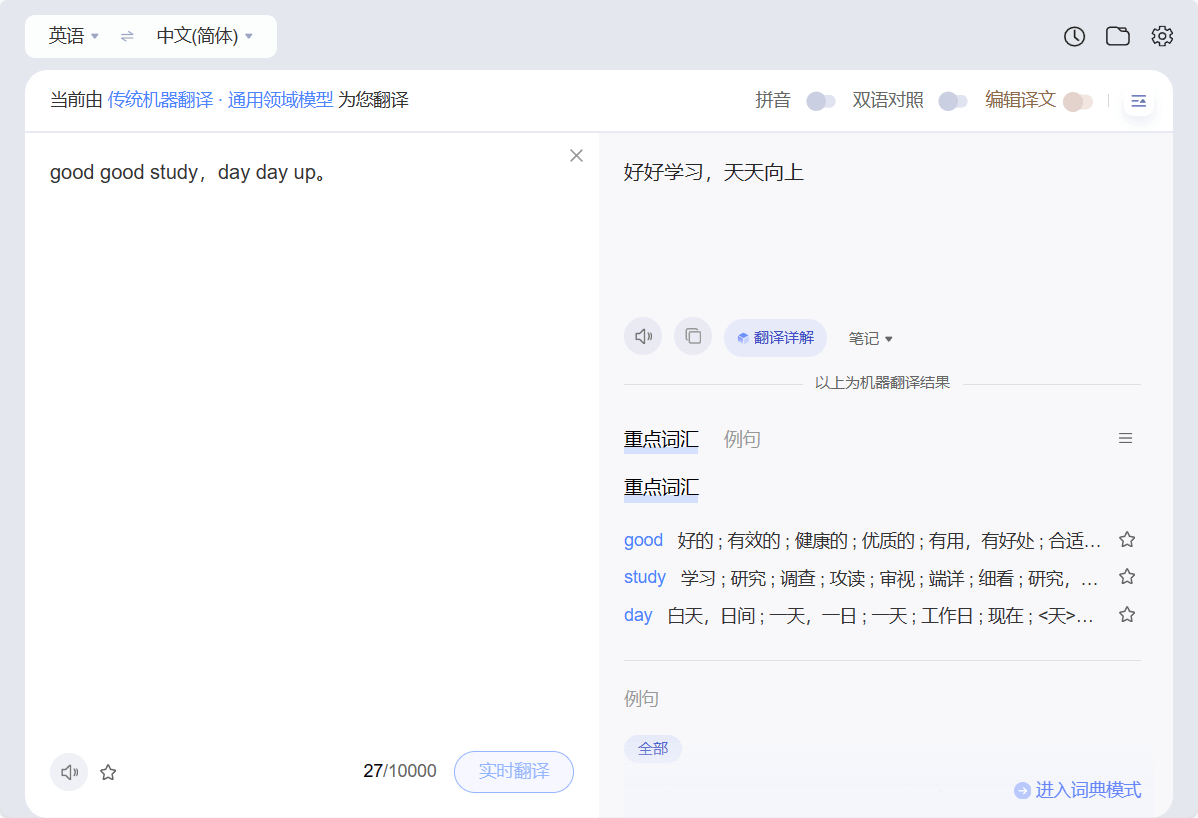Open 进入词典模式 link
The height and width of the screenshot is (818, 1198).
click(x=1078, y=790)
